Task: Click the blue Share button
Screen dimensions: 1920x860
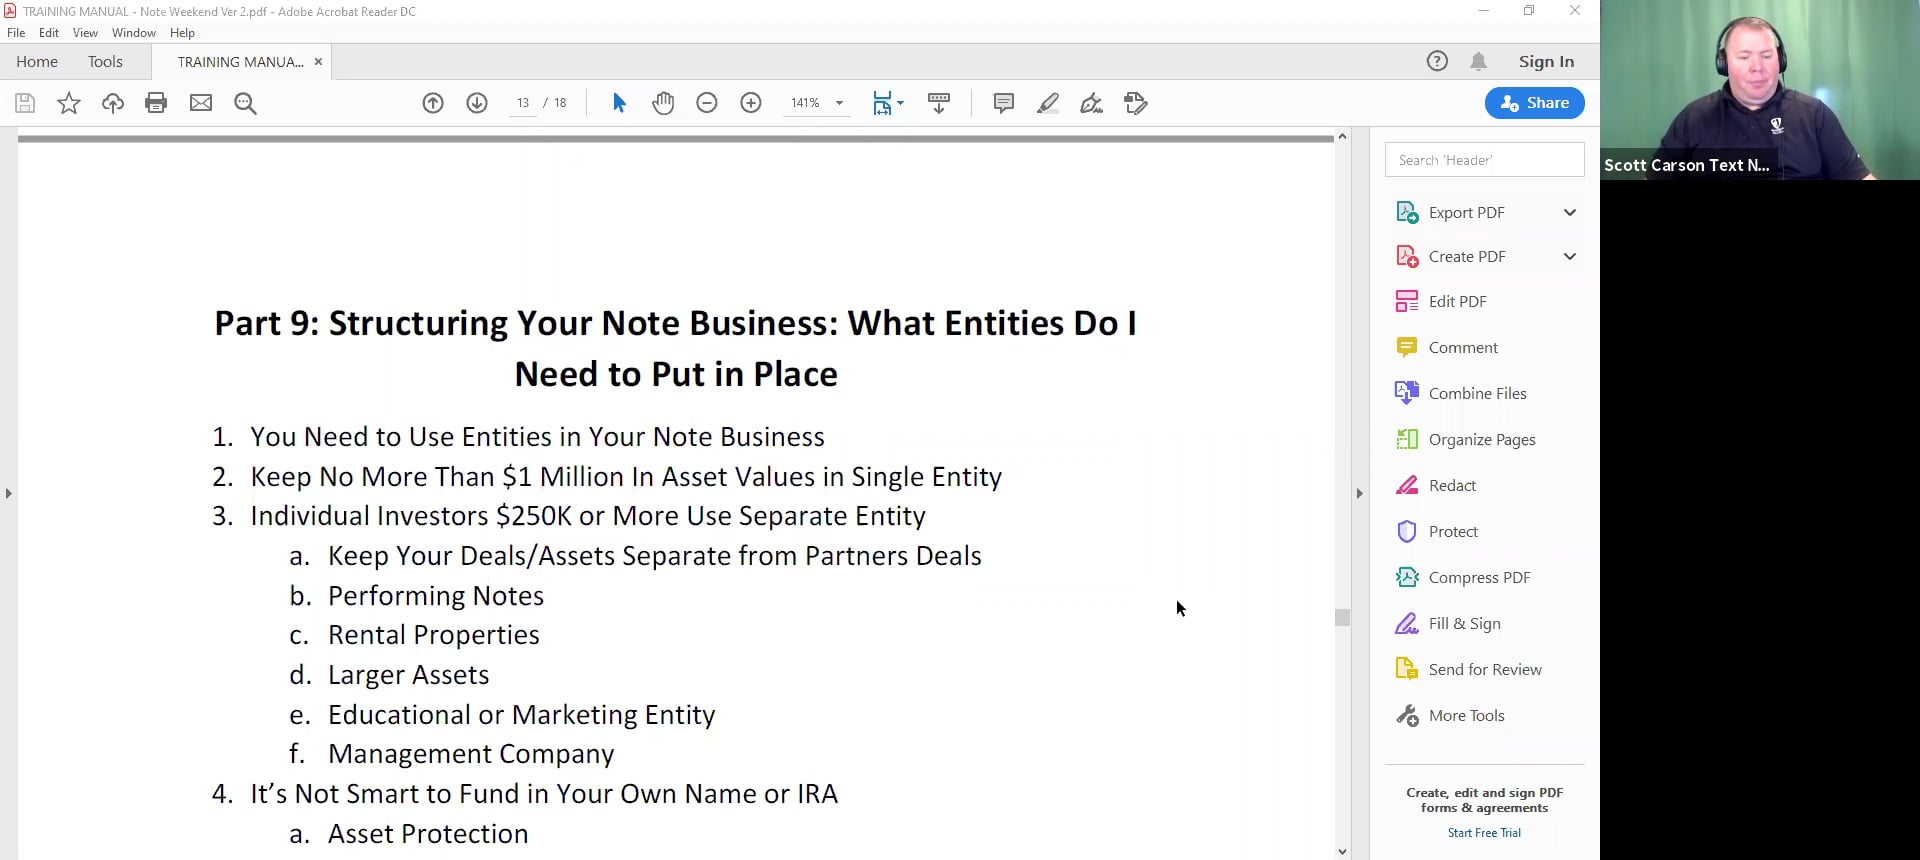Action: pos(1534,103)
